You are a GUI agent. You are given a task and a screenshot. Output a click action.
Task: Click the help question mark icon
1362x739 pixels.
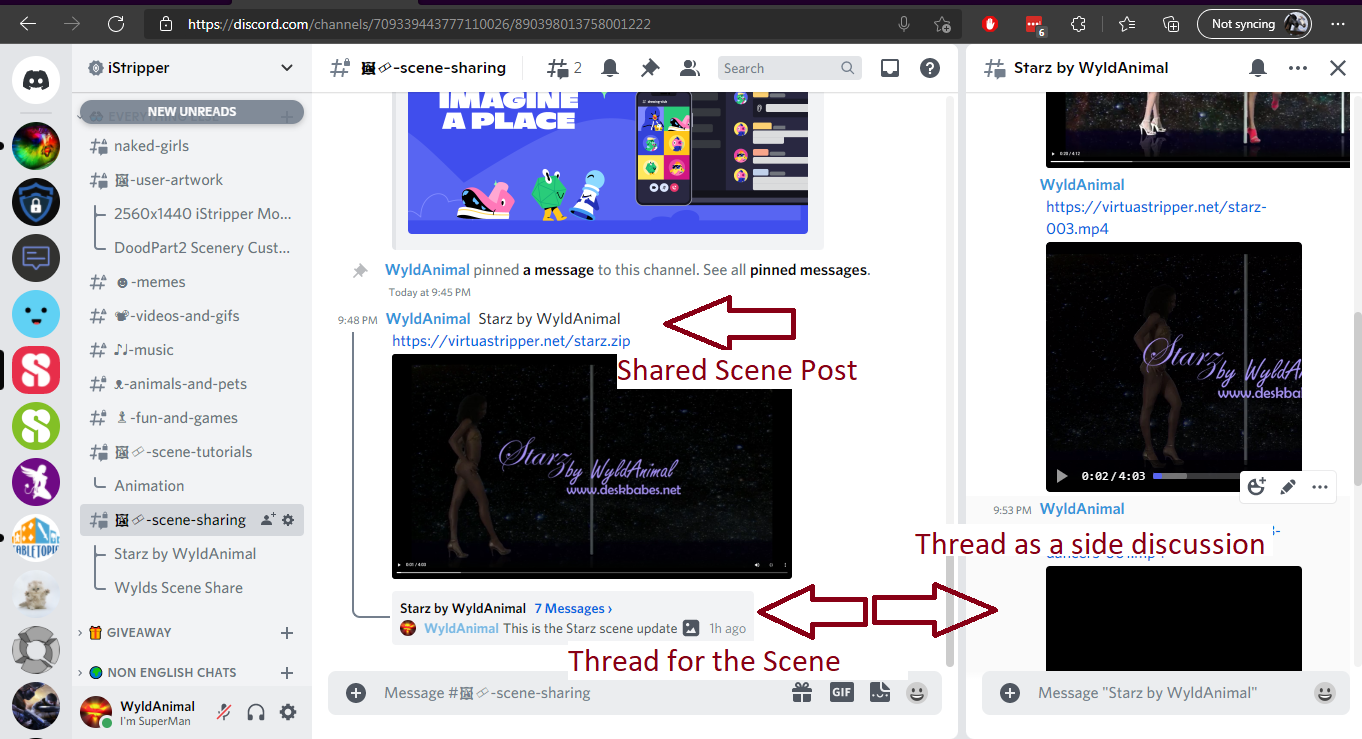point(930,68)
